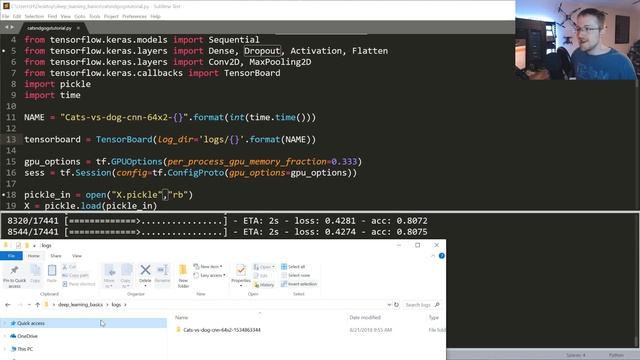This screenshot has height=360, width=640.
Task: Open the Sublime Project menu
Action: click(111, 16)
